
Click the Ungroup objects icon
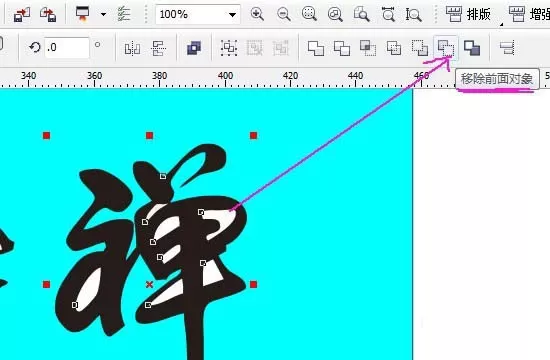255,48
